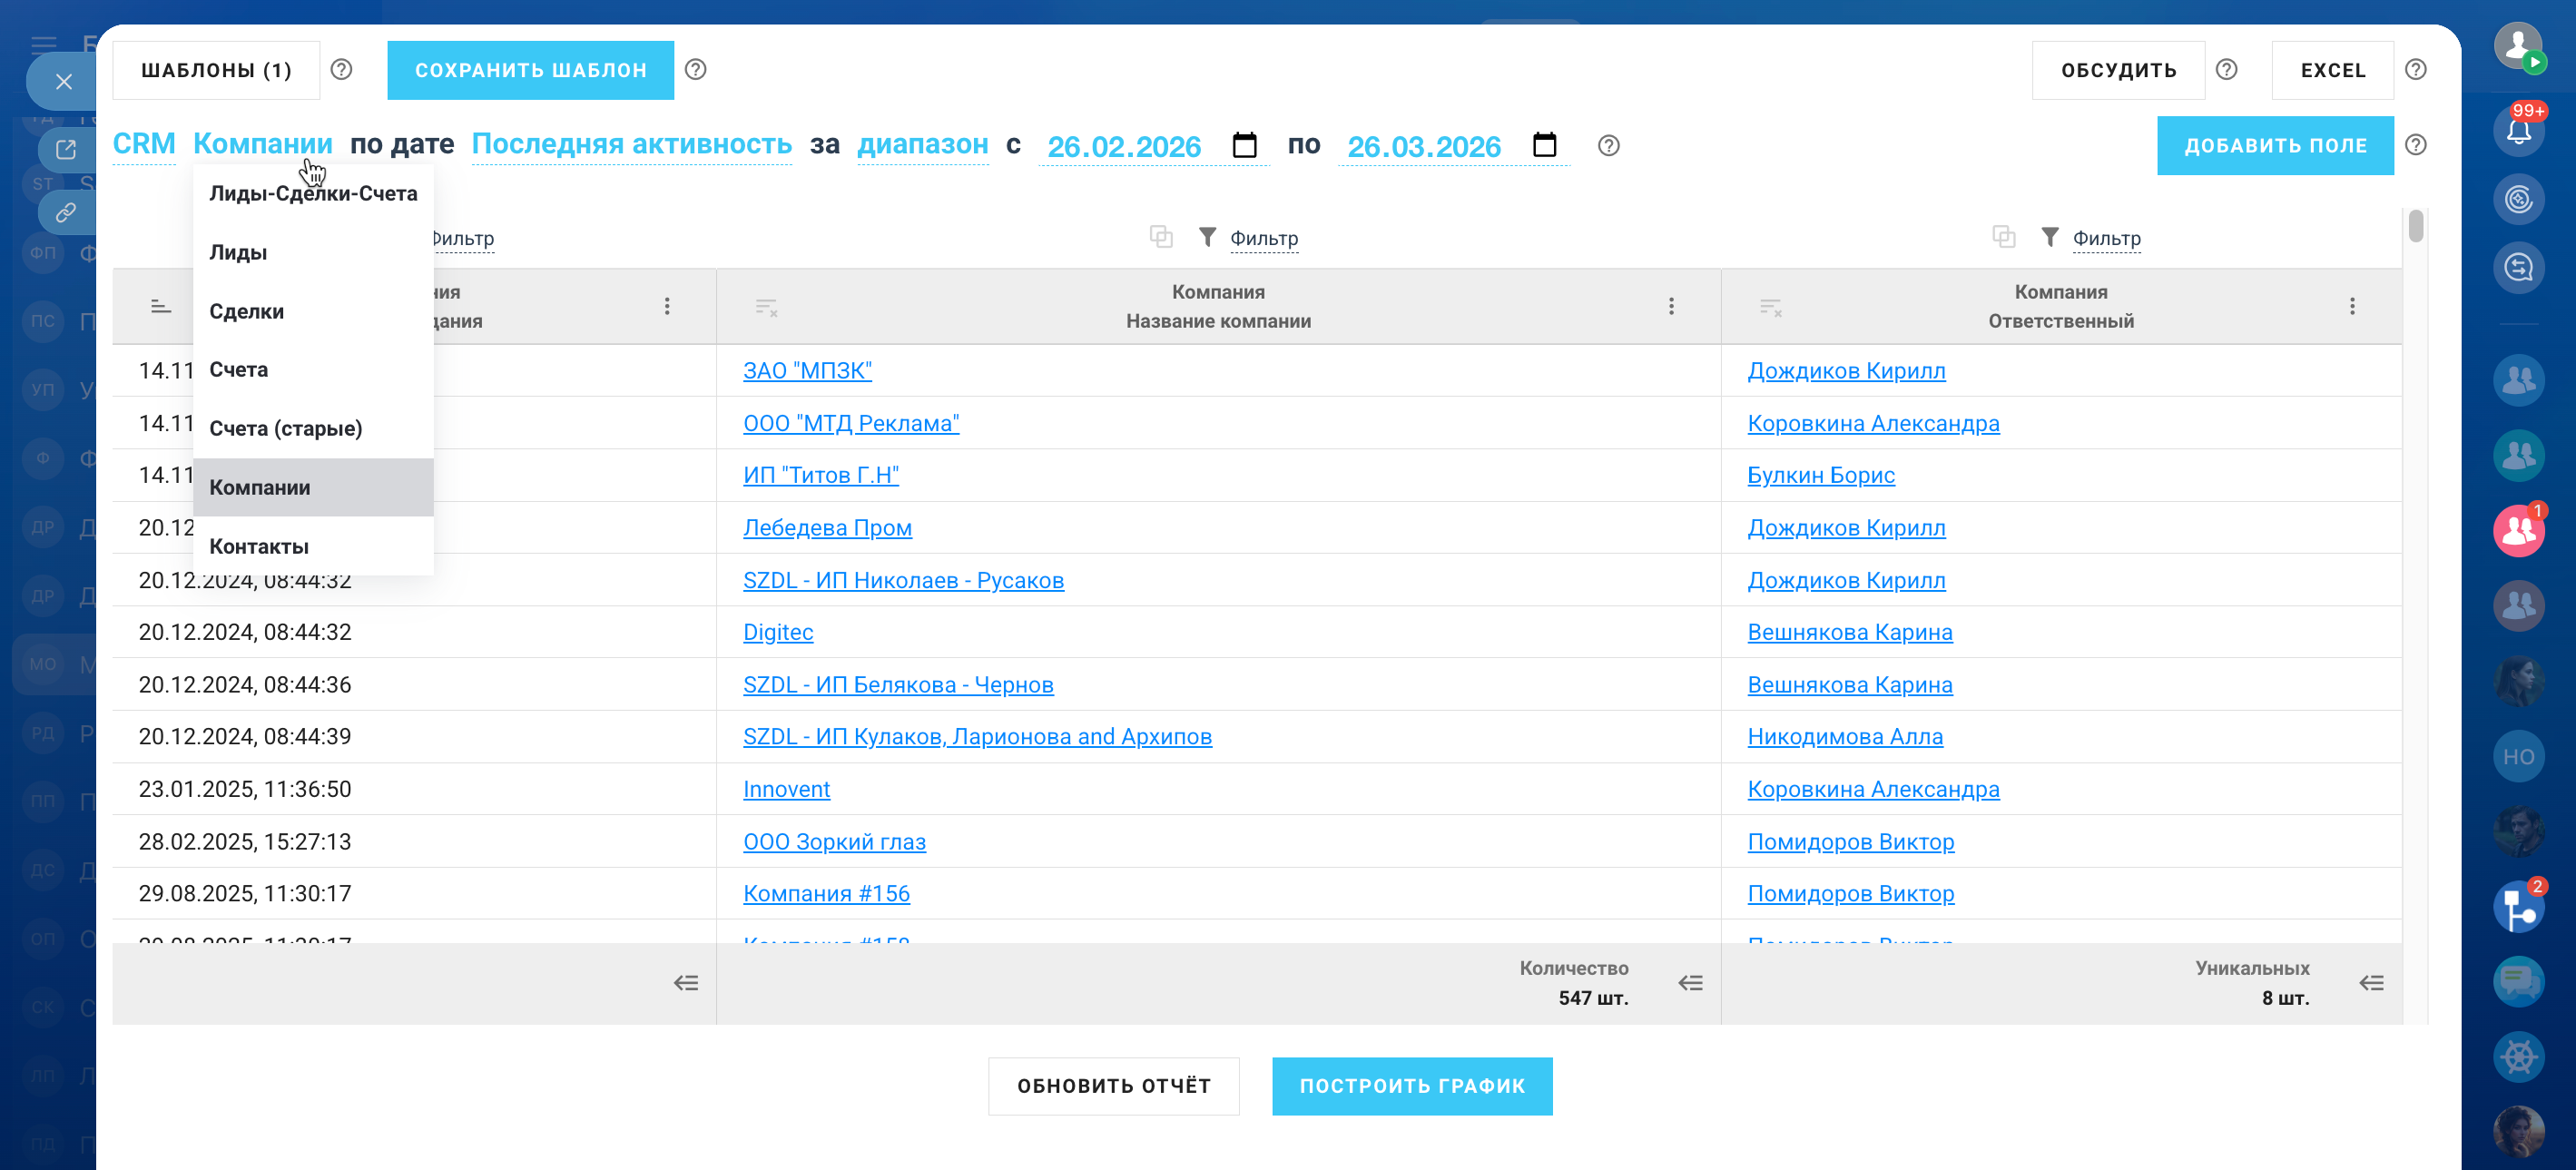
Task: Open calendar picker for end date
Action: (x=1544, y=146)
